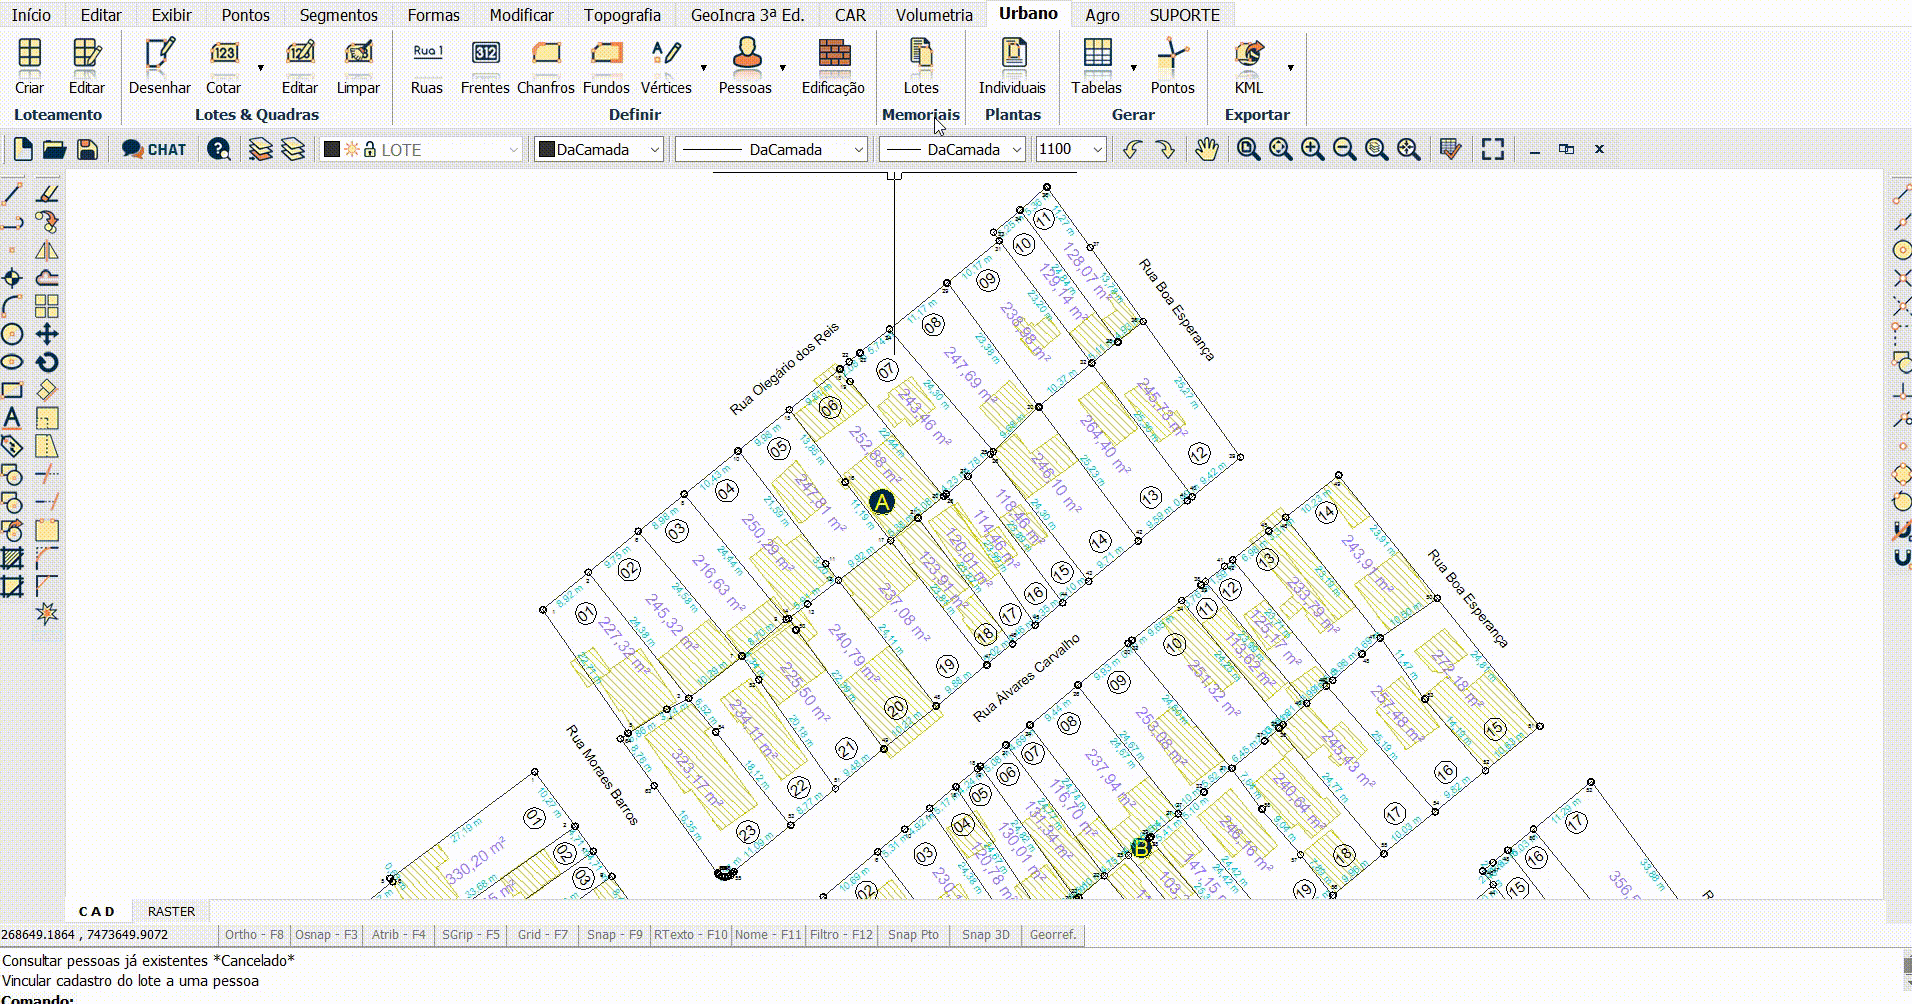
Task: Toggle Ortho mode F8
Action: pos(254,935)
